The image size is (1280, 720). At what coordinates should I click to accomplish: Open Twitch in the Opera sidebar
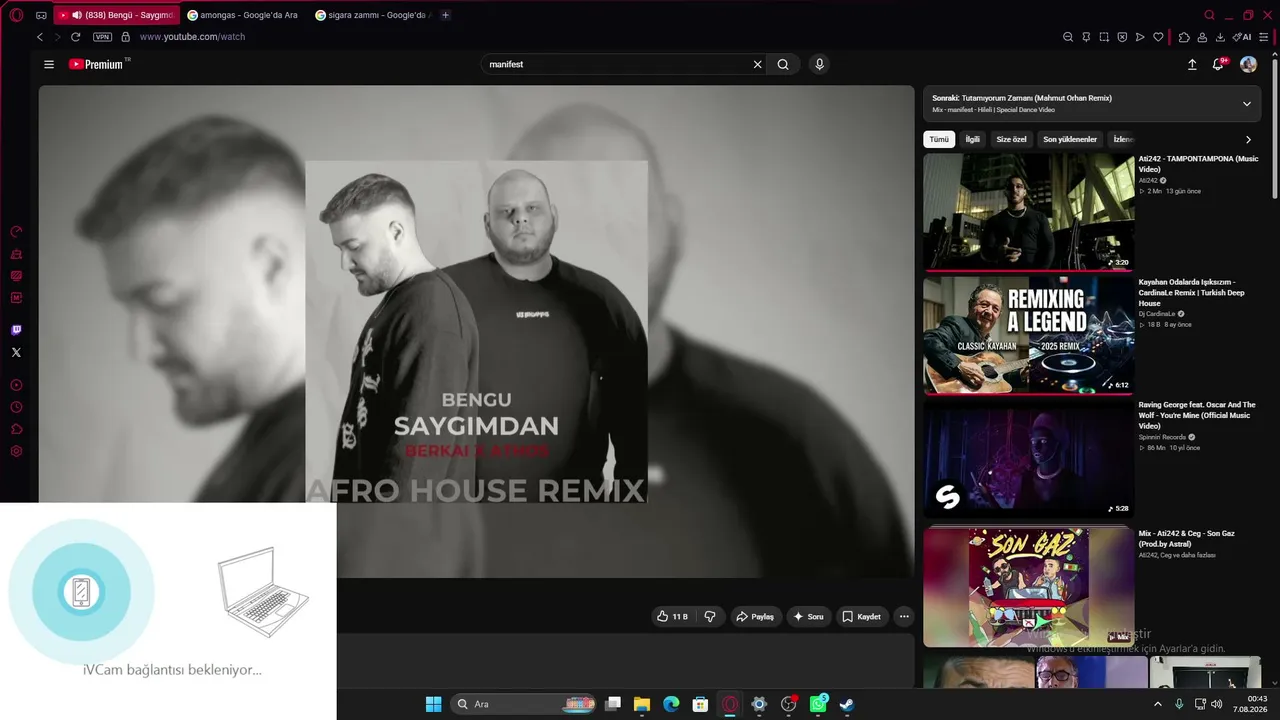tap(16, 330)
